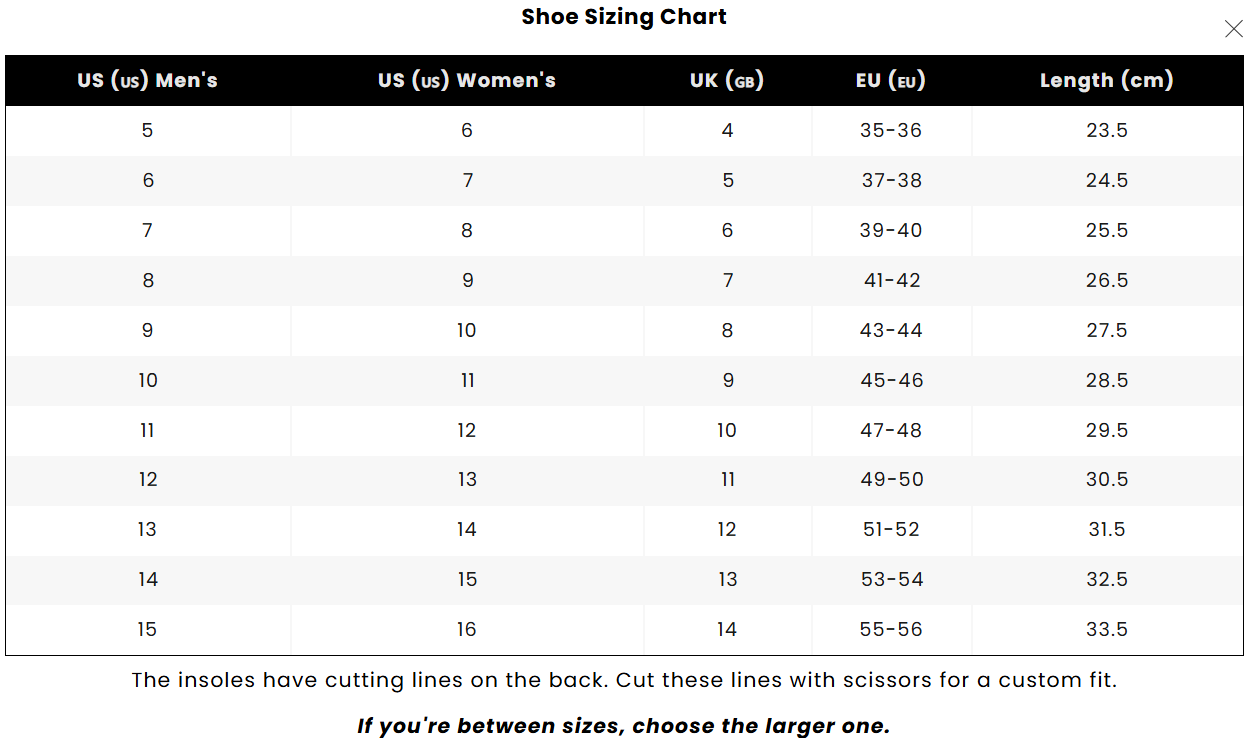Select the 31.5 cm length cell
This screenshot has width=1250, height=738.
pyautogui.click(x=1107, y=529)
